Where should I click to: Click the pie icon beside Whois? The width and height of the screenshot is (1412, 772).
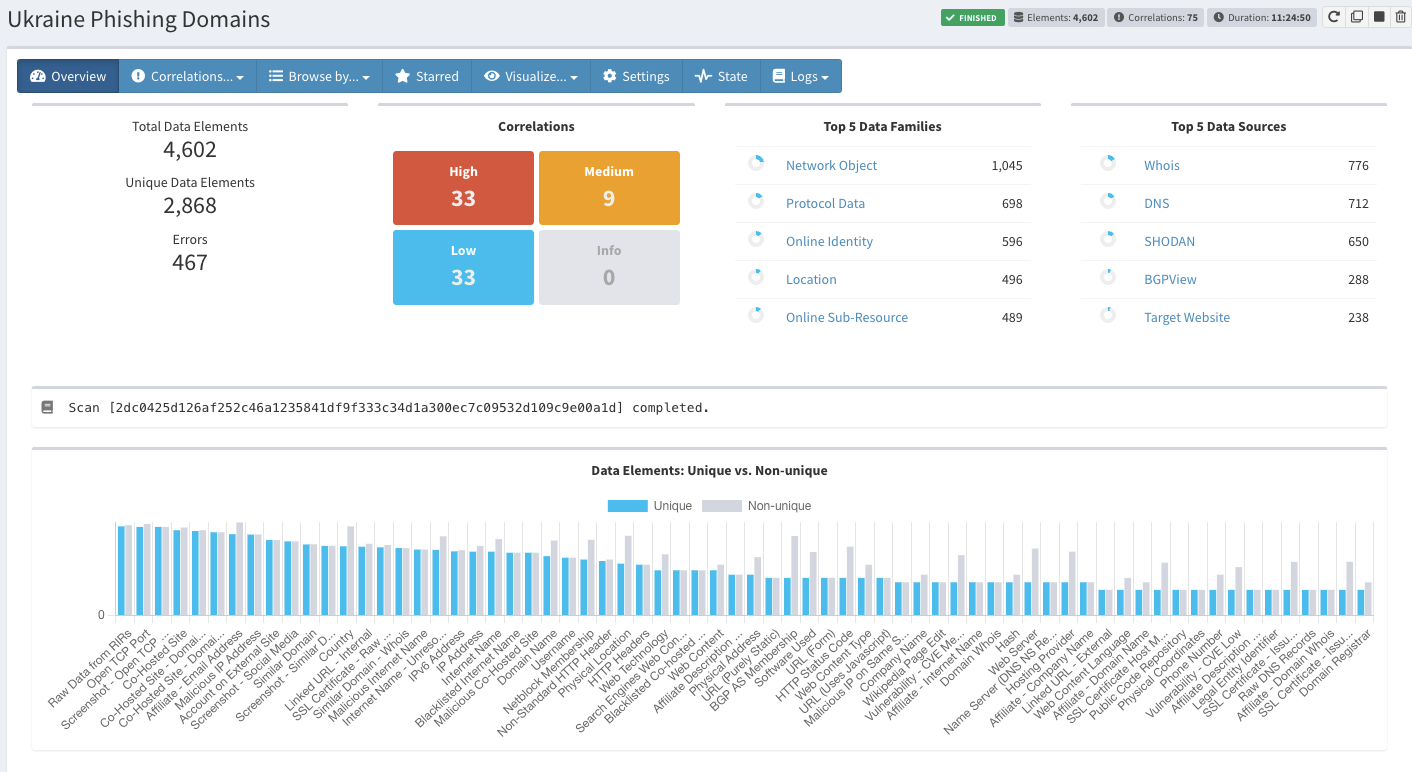click(1107, 163)
